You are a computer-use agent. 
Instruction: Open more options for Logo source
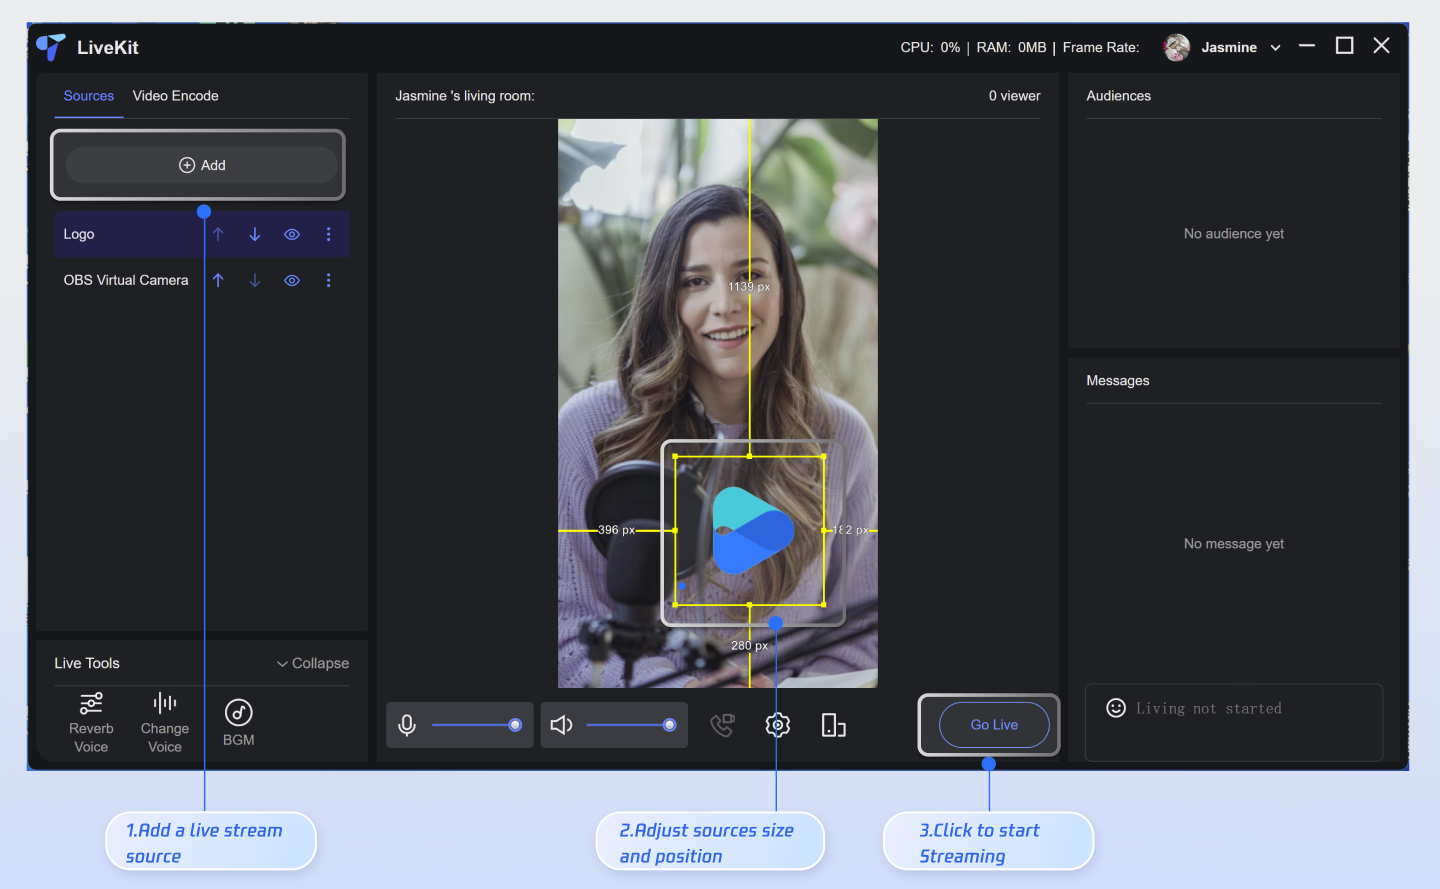click(328, 234)
